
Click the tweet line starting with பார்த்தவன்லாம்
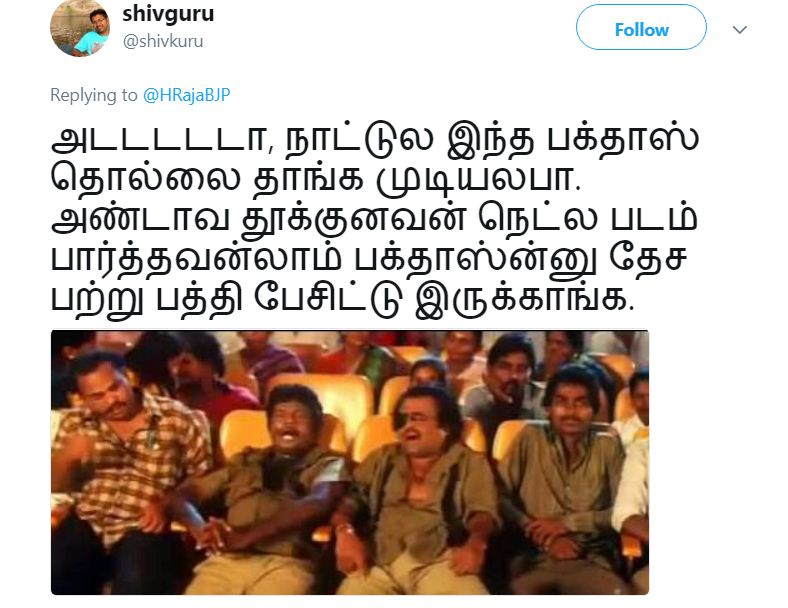tap(369, 259)
